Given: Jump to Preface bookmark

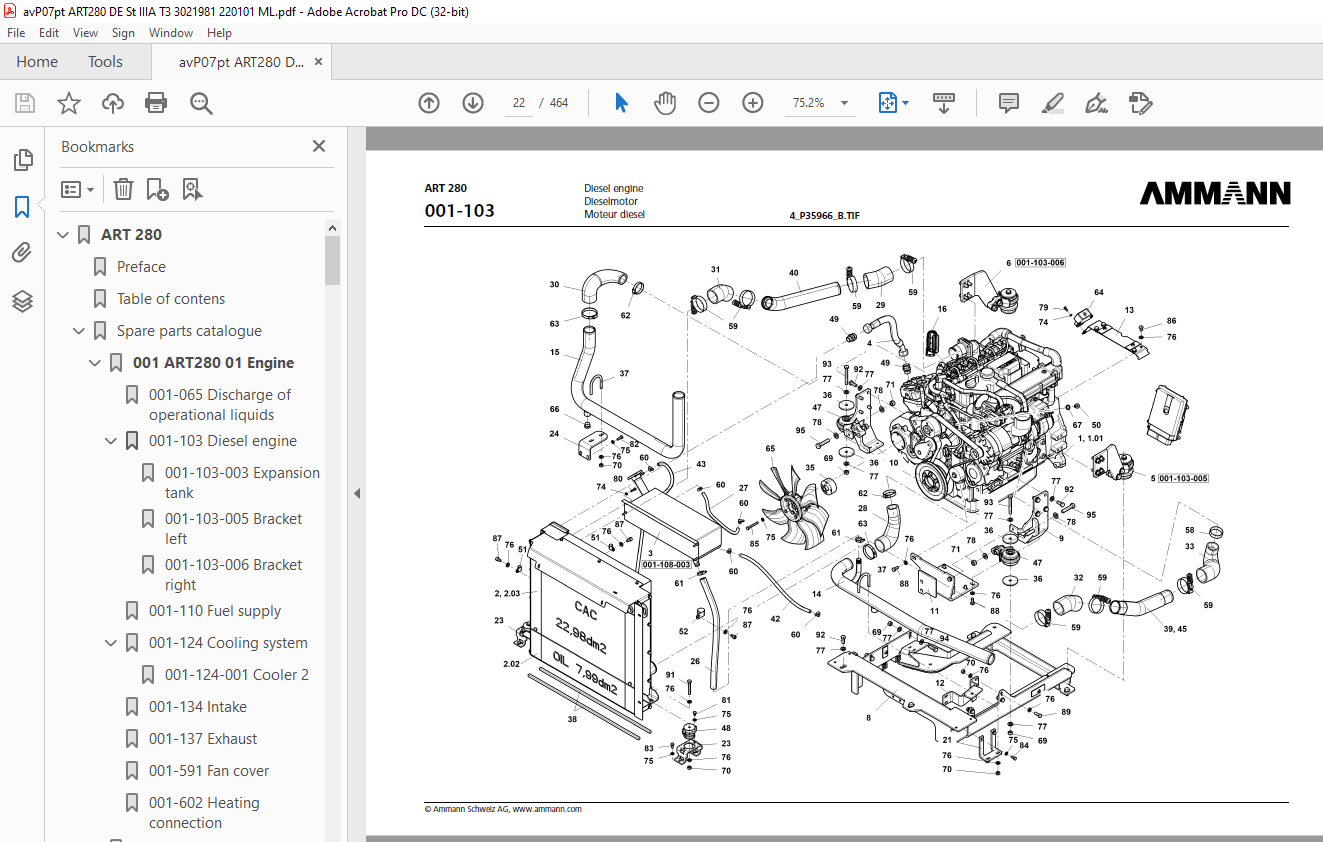Looking at the screenshot, I should pyautogui.click(x=141, y=267).
